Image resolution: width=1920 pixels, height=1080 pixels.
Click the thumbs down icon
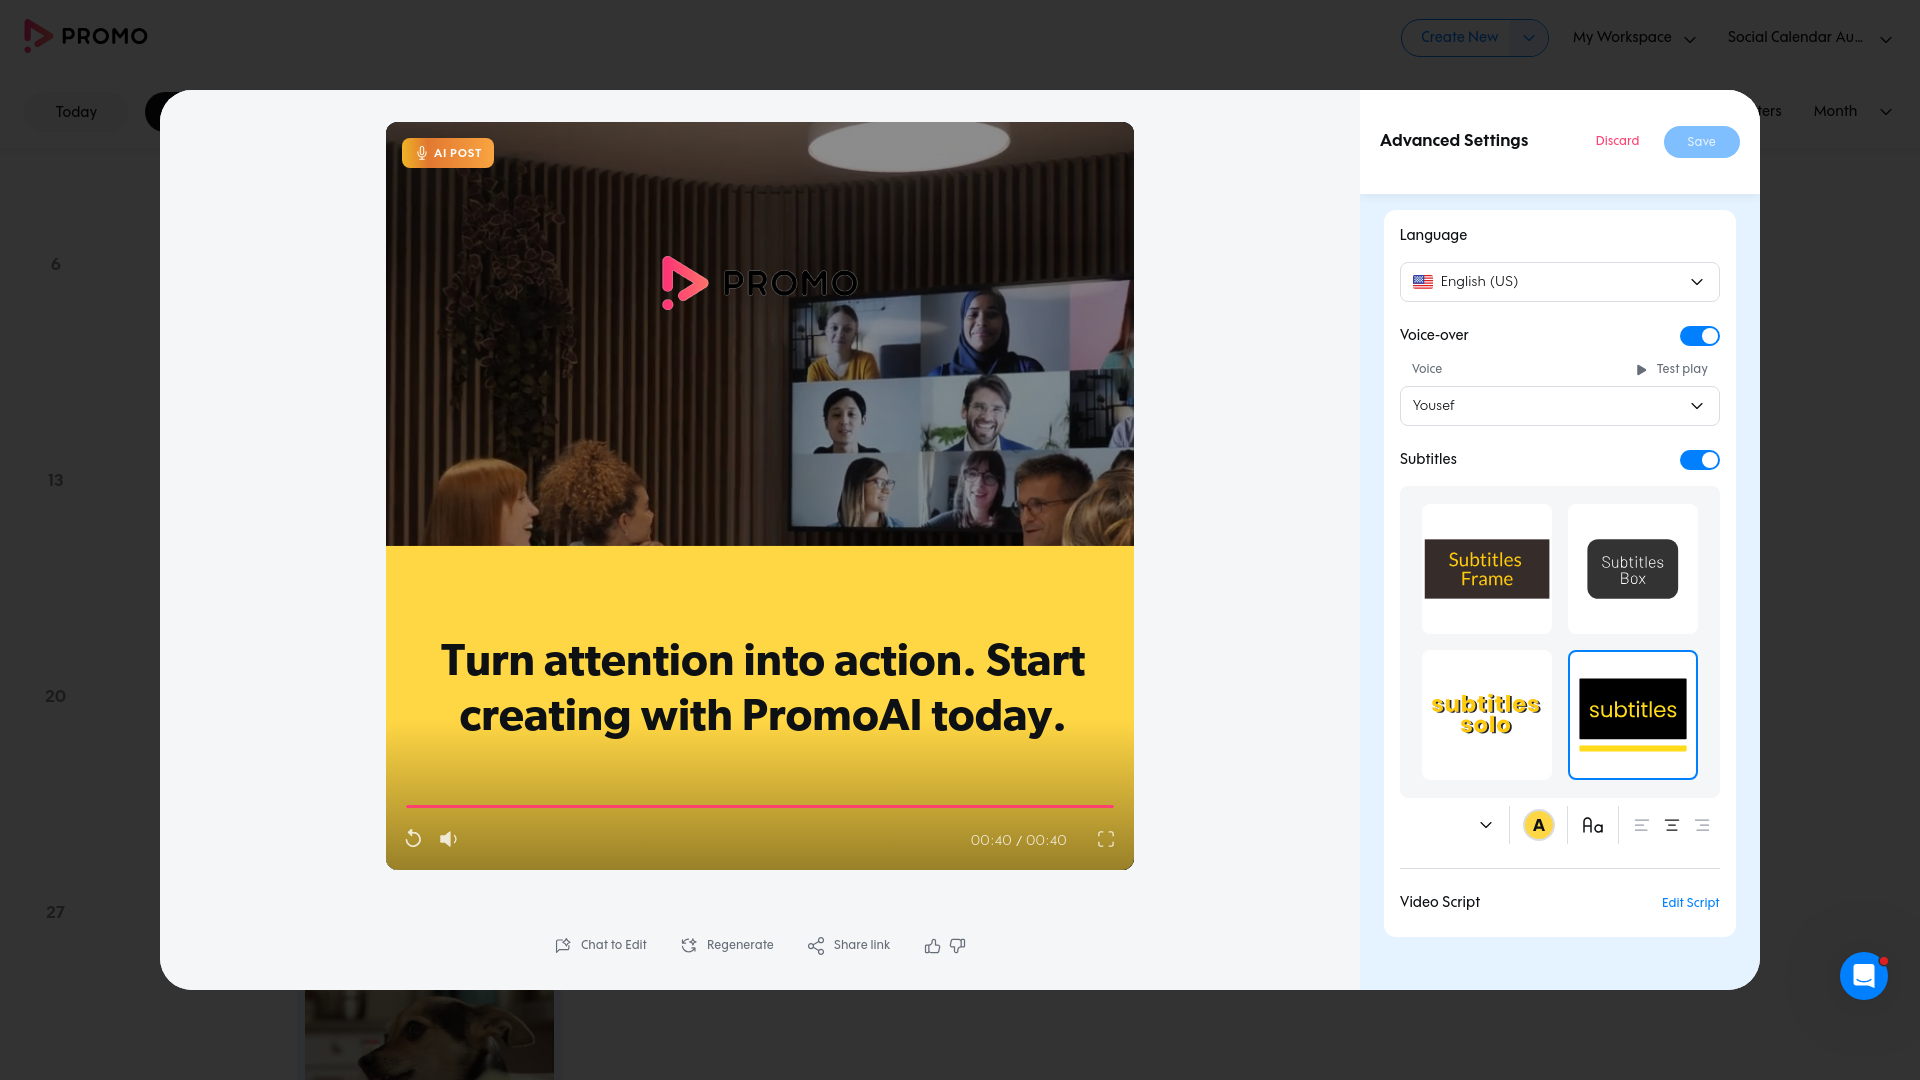click(957, 946)
